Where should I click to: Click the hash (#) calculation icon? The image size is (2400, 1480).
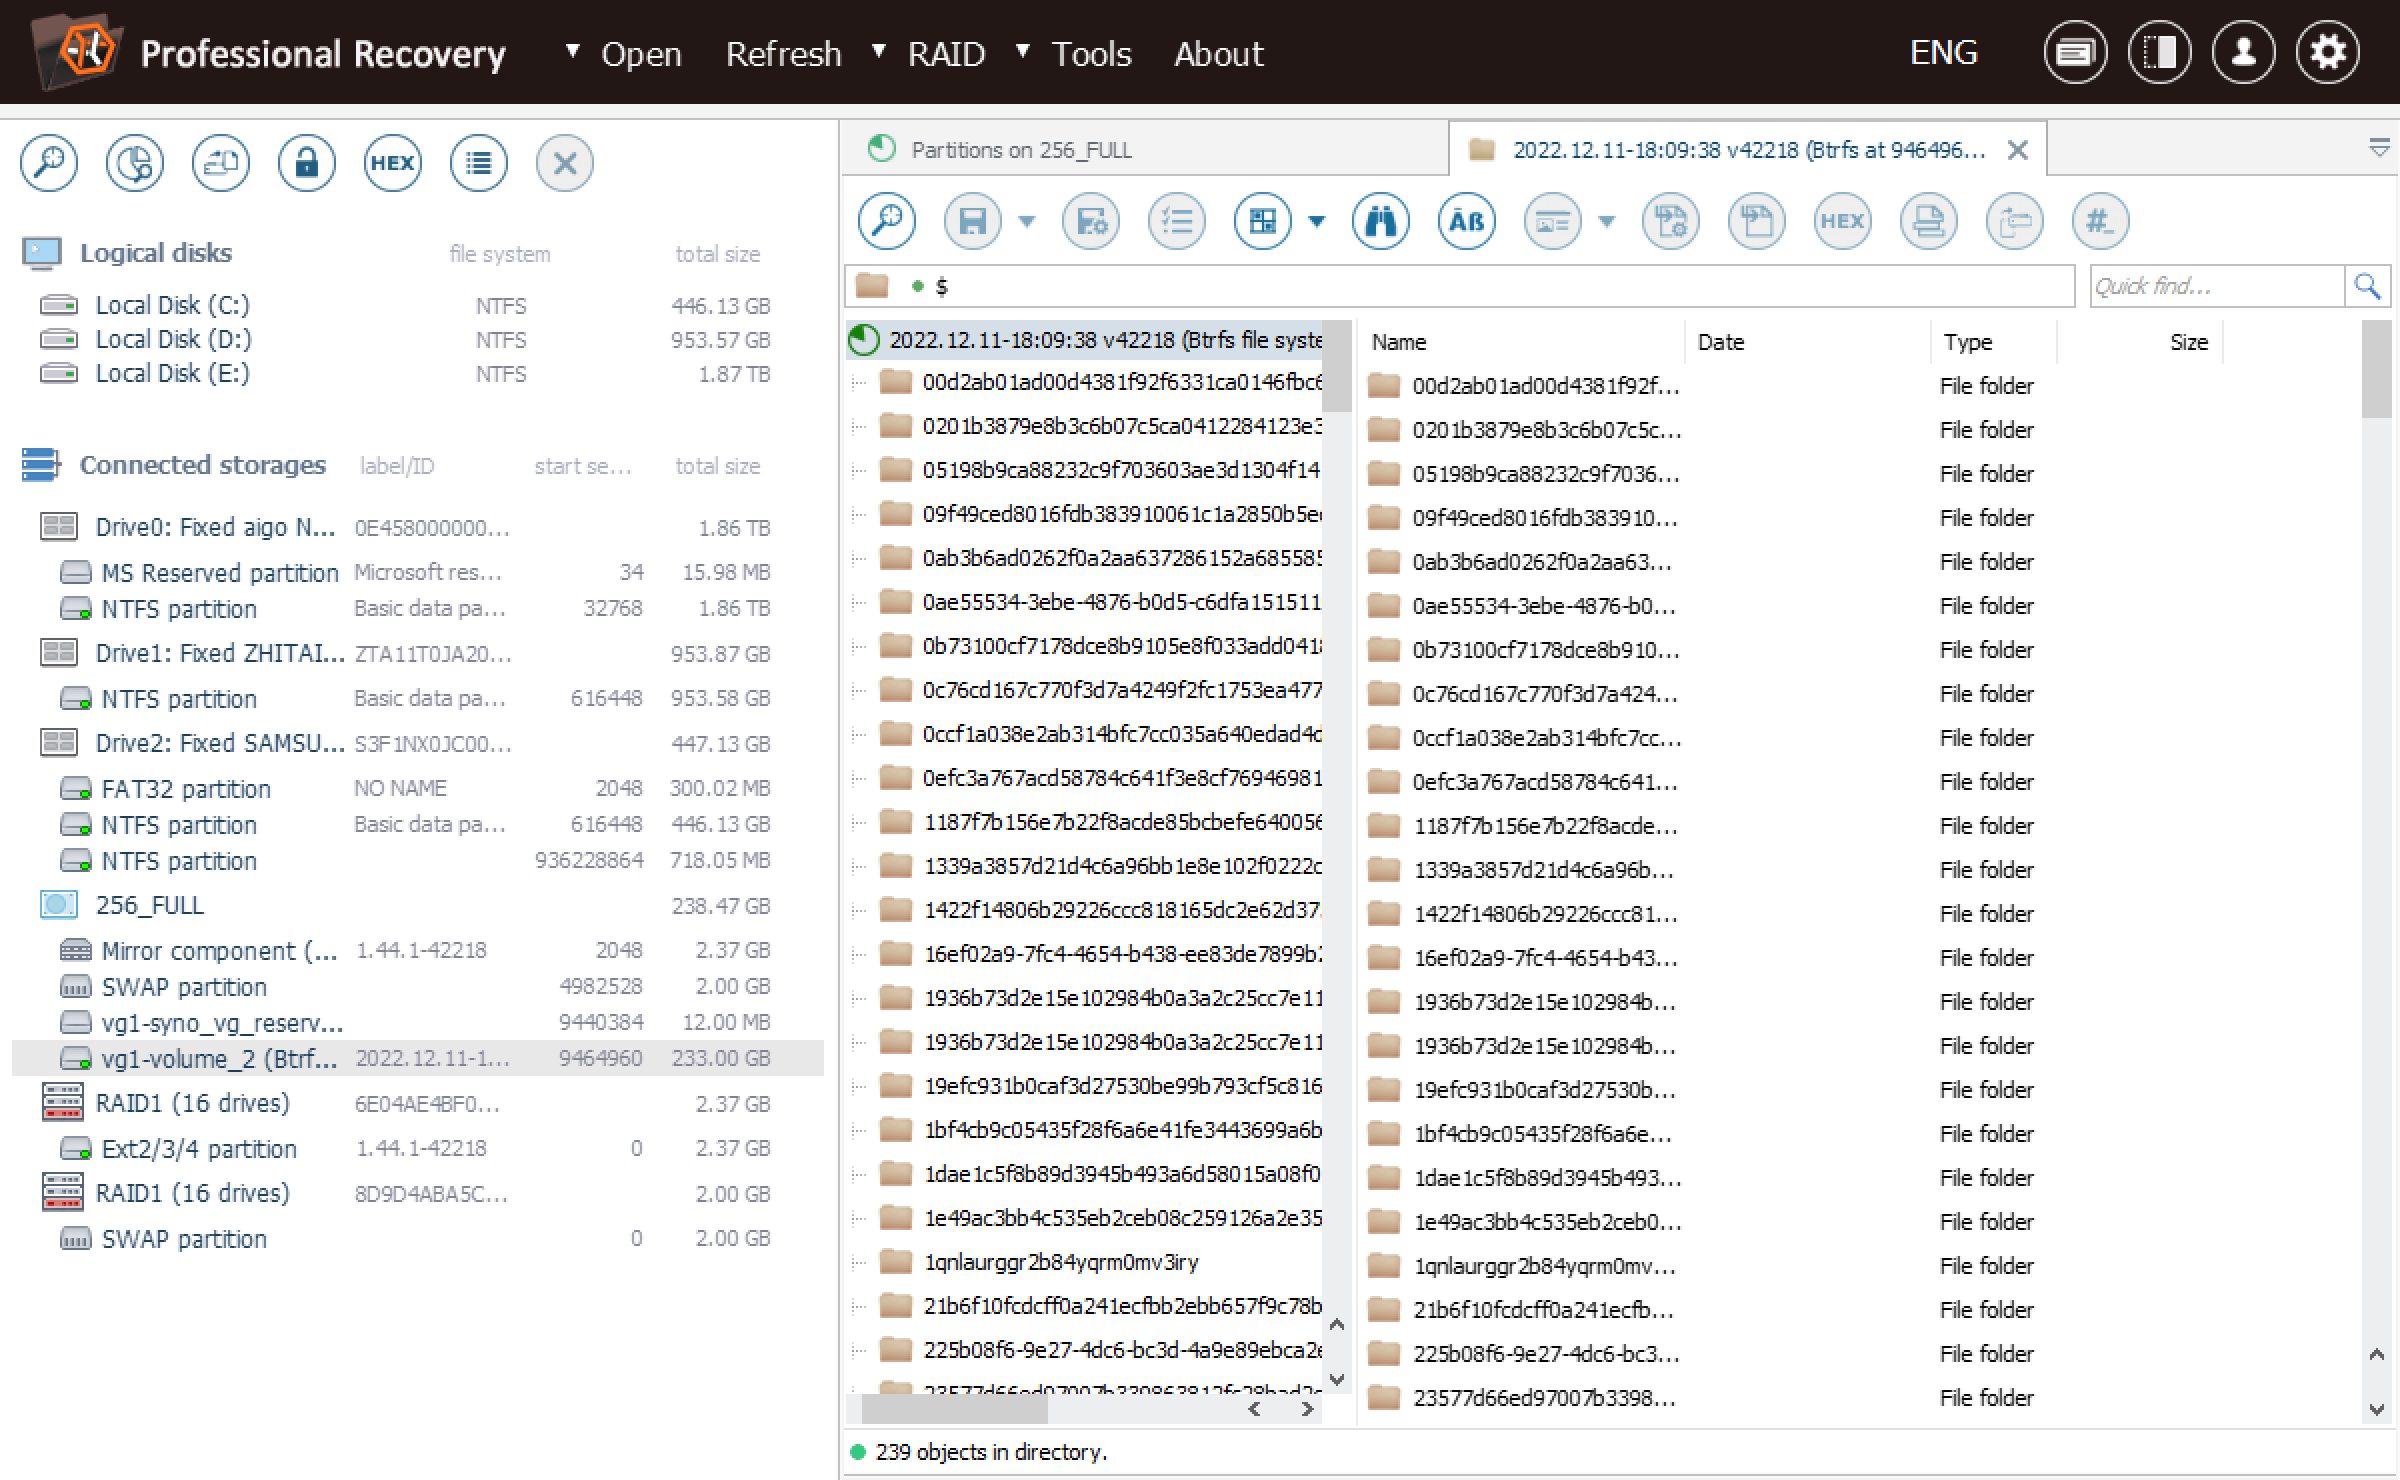point(2101,221)
